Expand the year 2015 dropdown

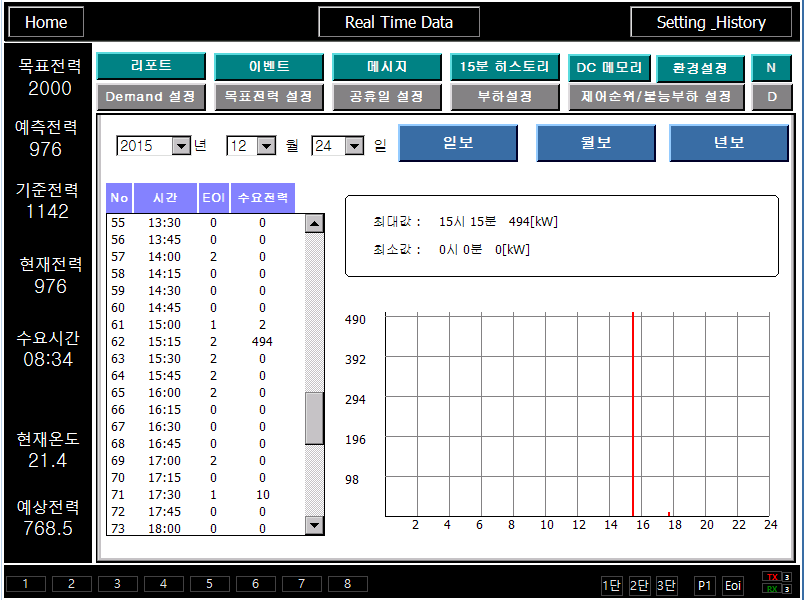pyautogui.click(x=181, y=146)
